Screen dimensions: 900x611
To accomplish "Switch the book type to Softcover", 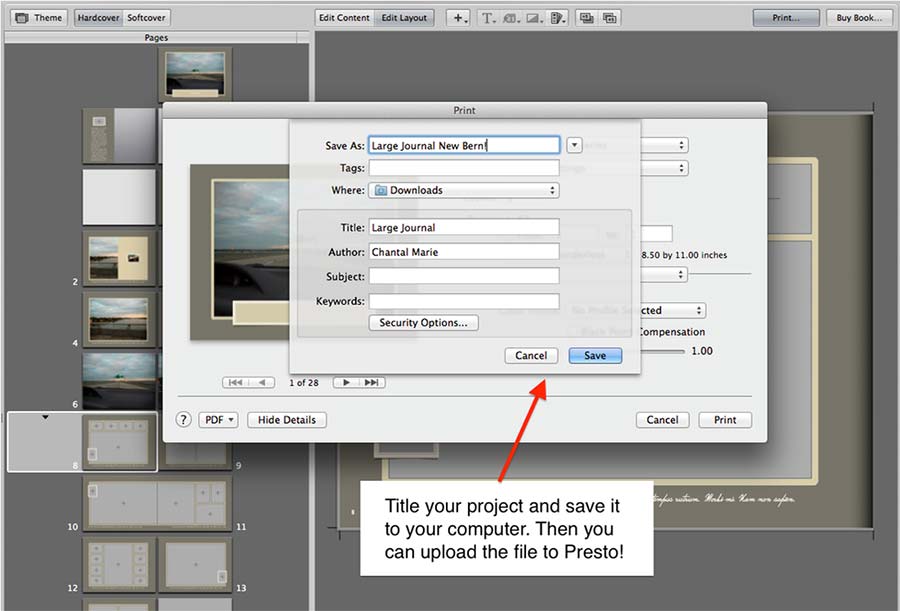I will click(146, 18).
